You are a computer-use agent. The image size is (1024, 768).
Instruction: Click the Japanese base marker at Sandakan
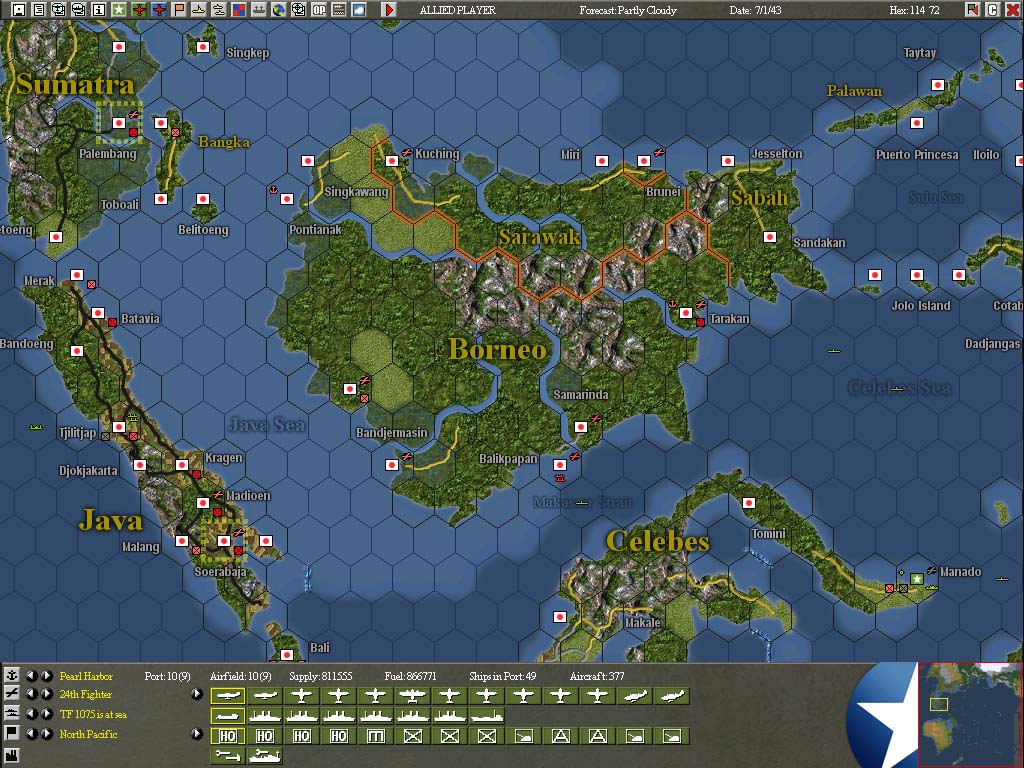coord(770,237)
